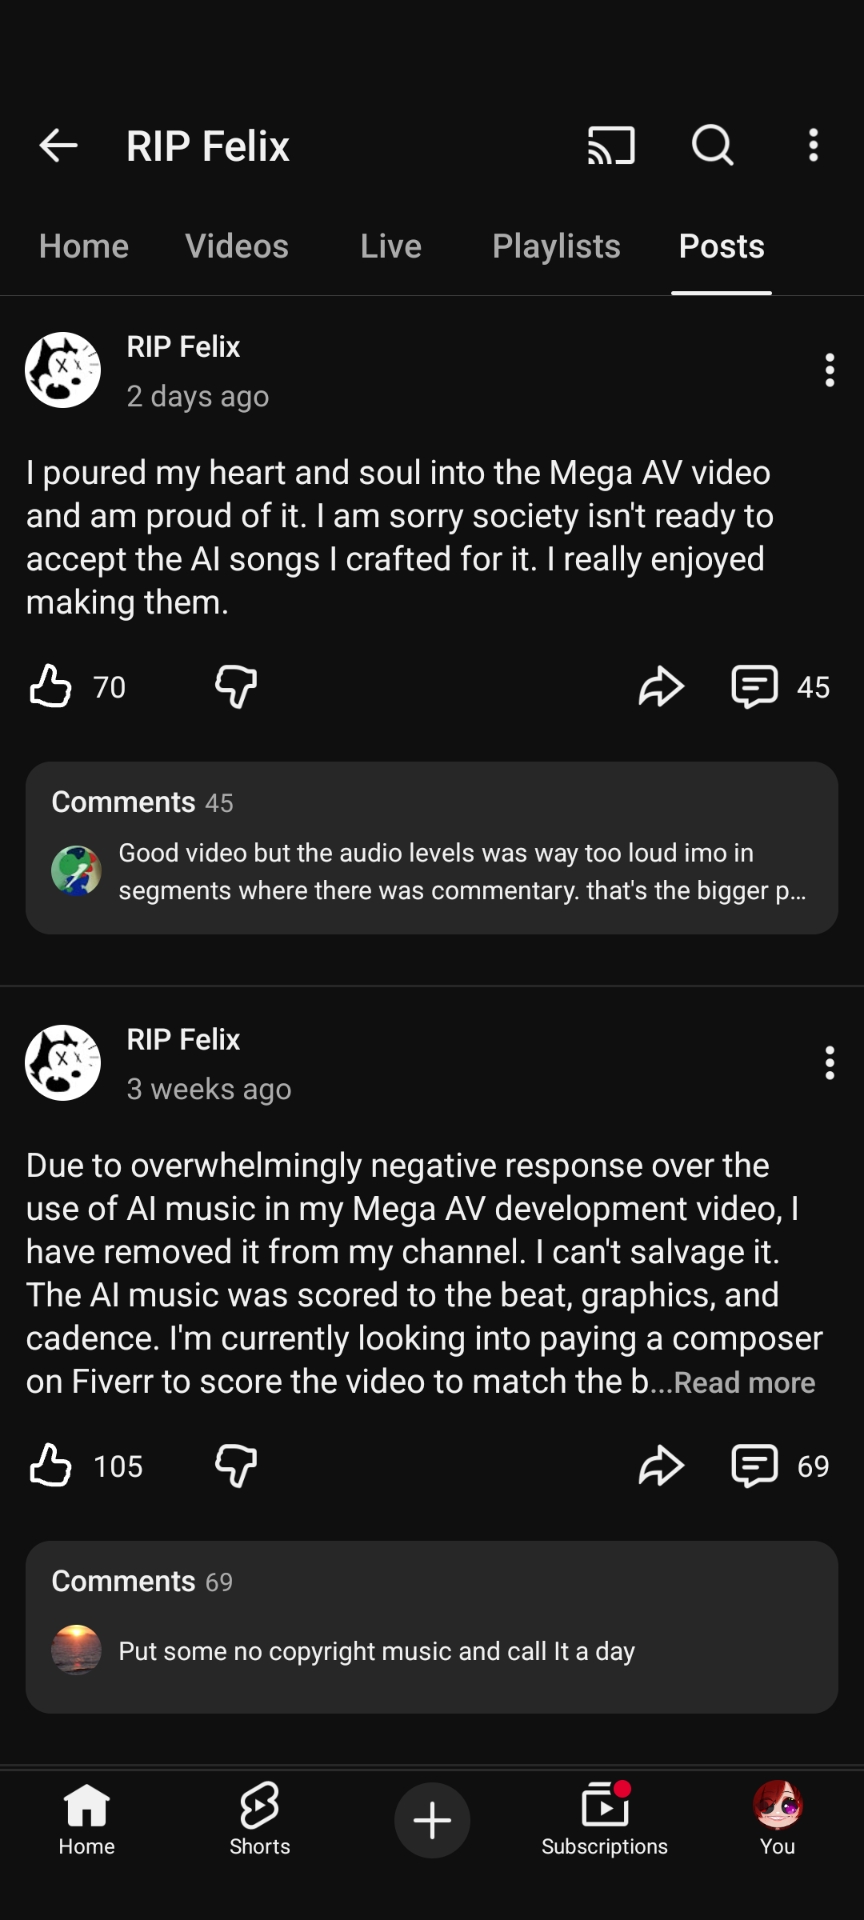
Task: Tap the Subscriptions icon
Action: 604,1819
